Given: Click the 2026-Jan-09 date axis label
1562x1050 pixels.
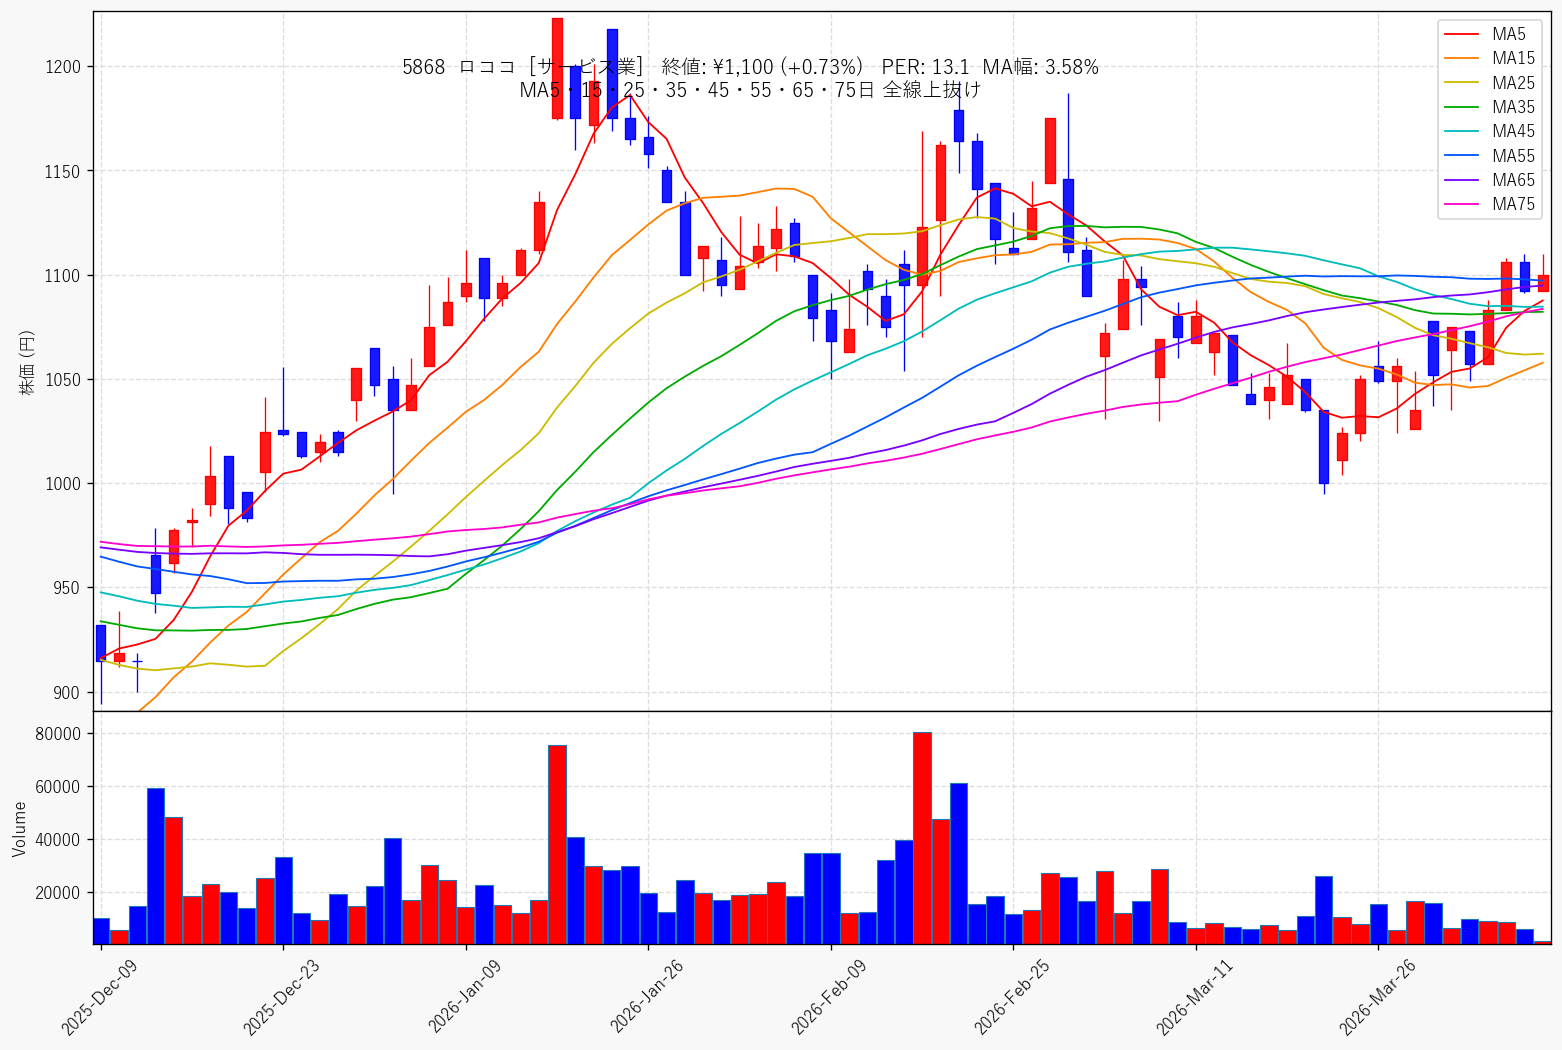Looking at the screenshot, I should click(465, 996).
